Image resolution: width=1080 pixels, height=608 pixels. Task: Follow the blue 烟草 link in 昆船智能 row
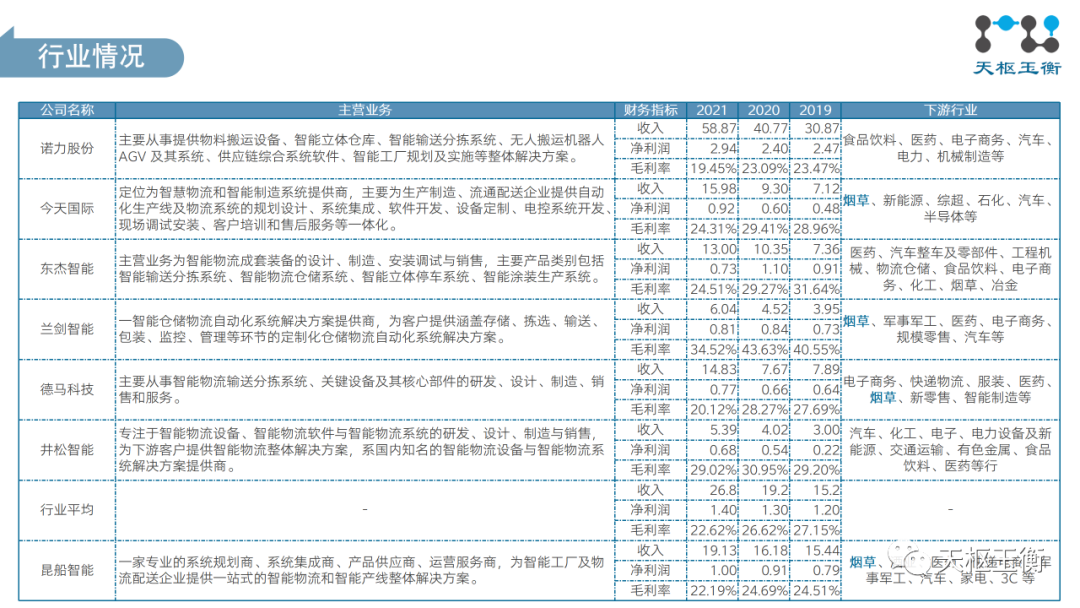pos(862,561)
